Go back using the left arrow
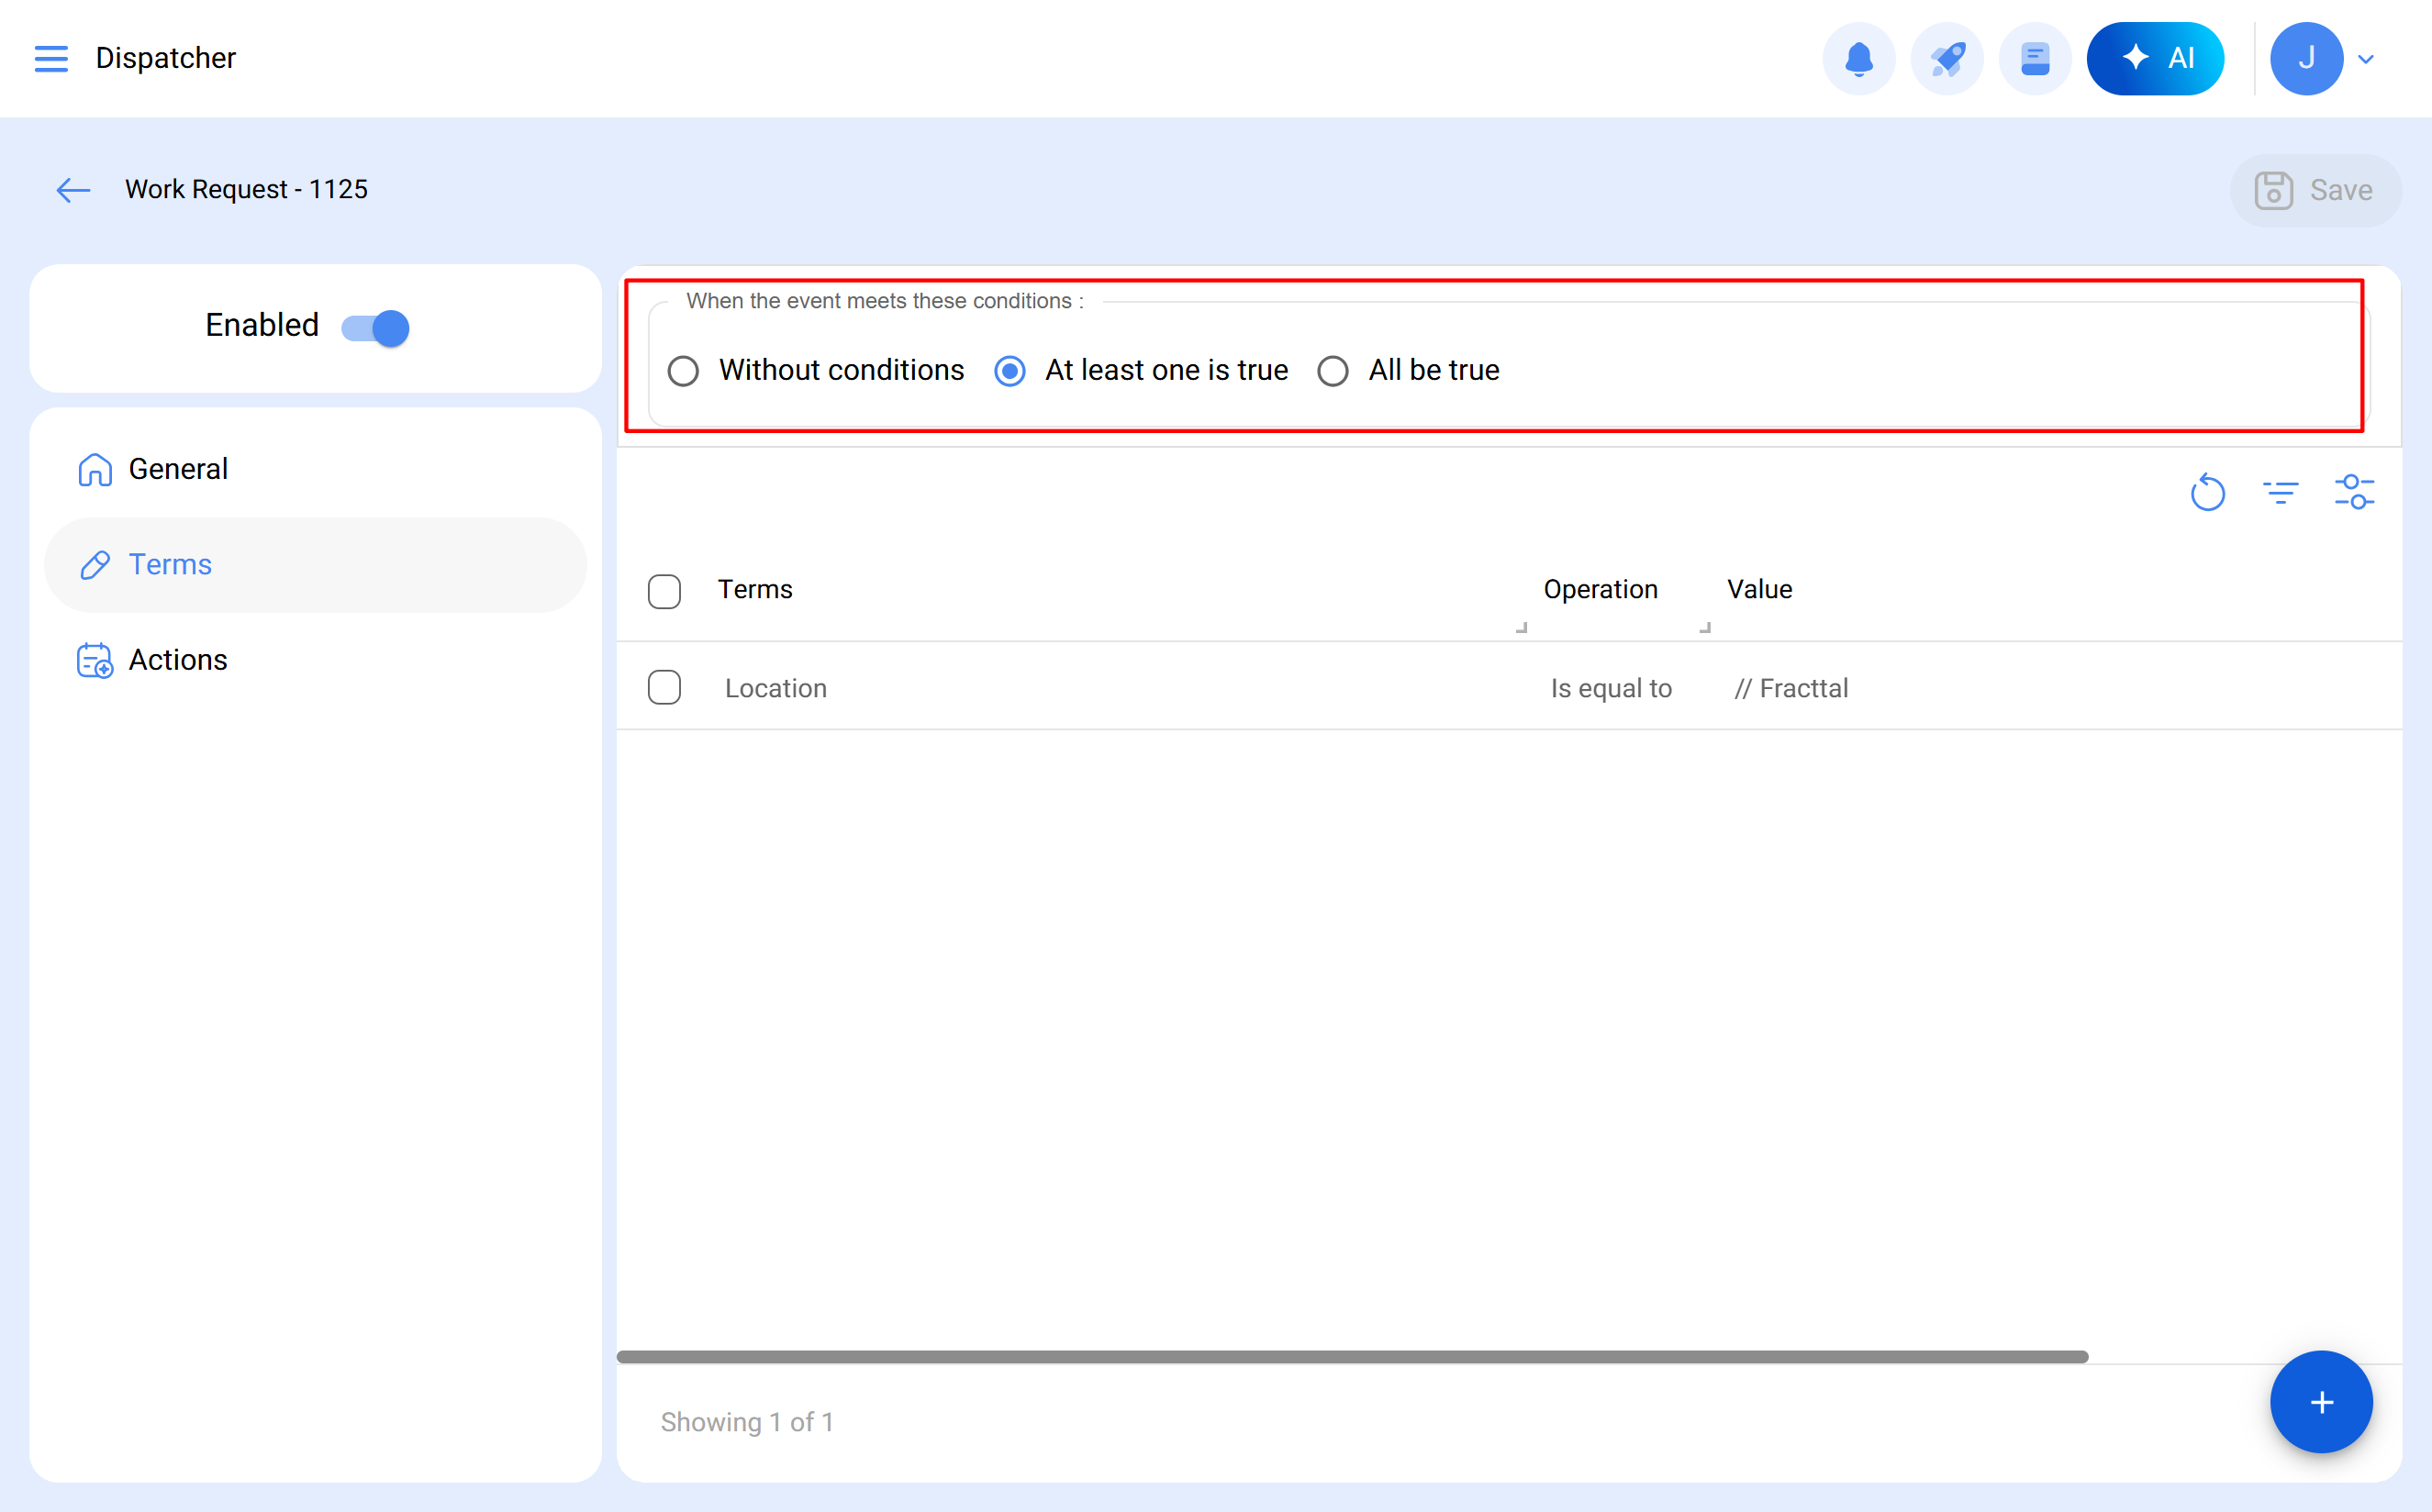The width and height of the screenshot is (2432, 1512). 73,190
